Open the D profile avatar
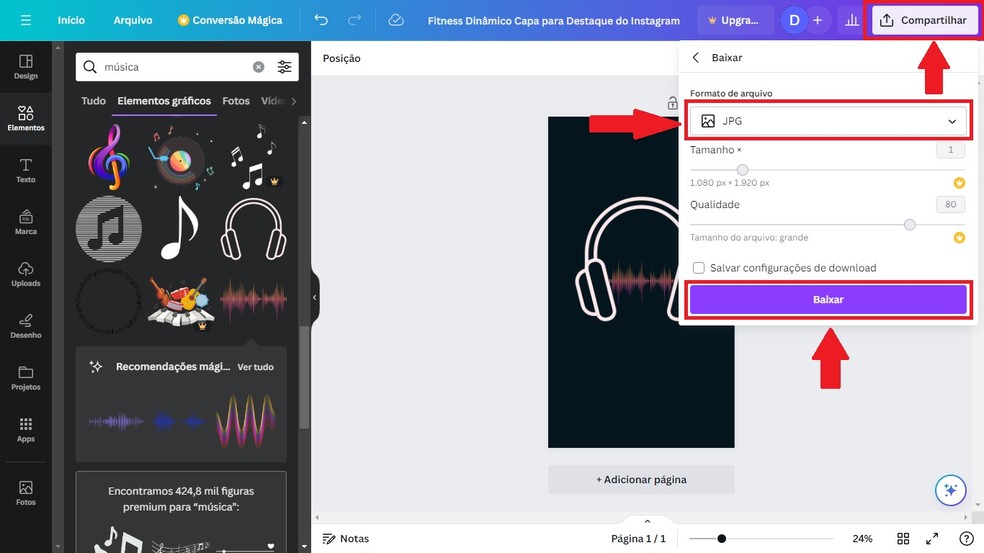The image size is (984, 553). coord(794,20)
